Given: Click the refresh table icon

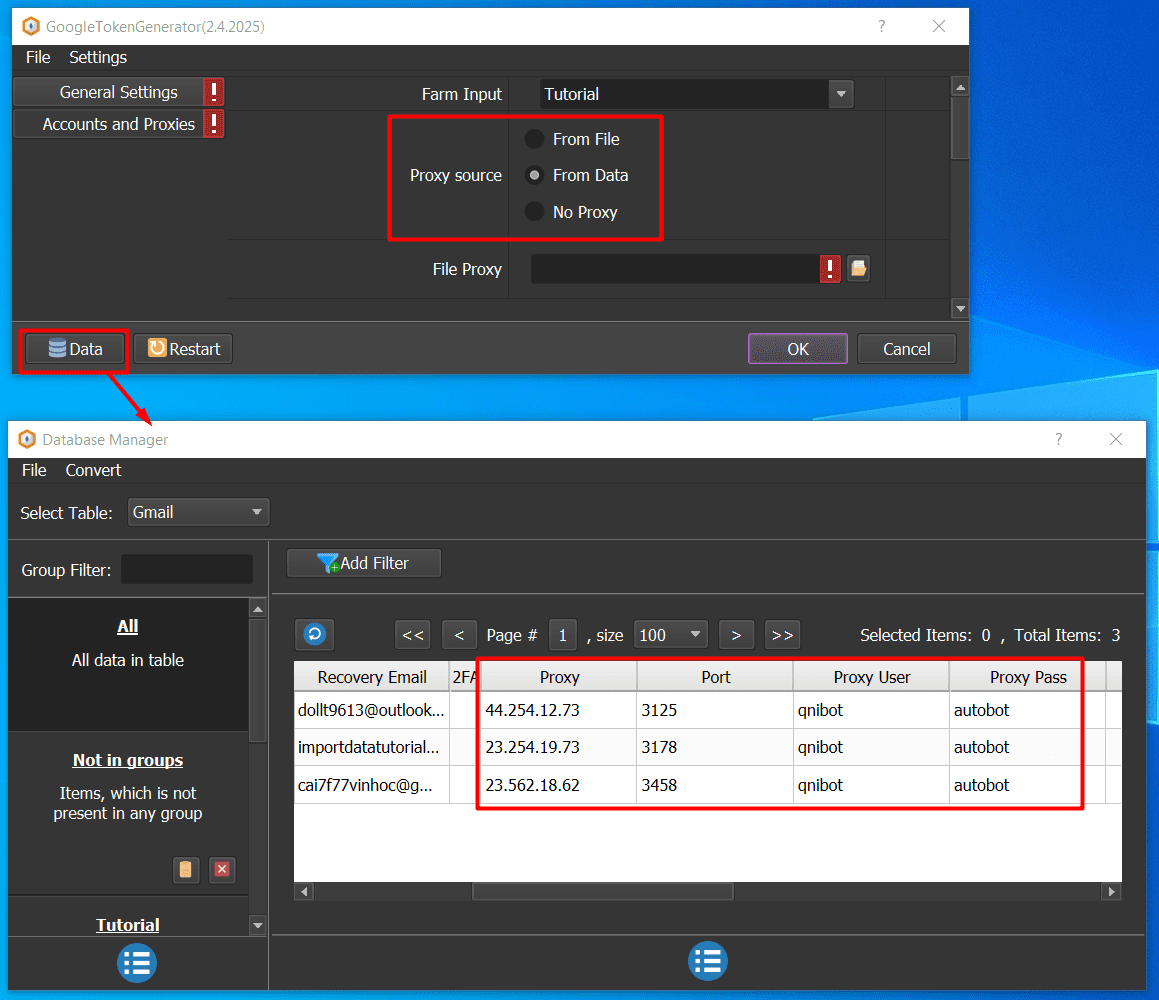Looking at the screenshot, I should [315, 634].
